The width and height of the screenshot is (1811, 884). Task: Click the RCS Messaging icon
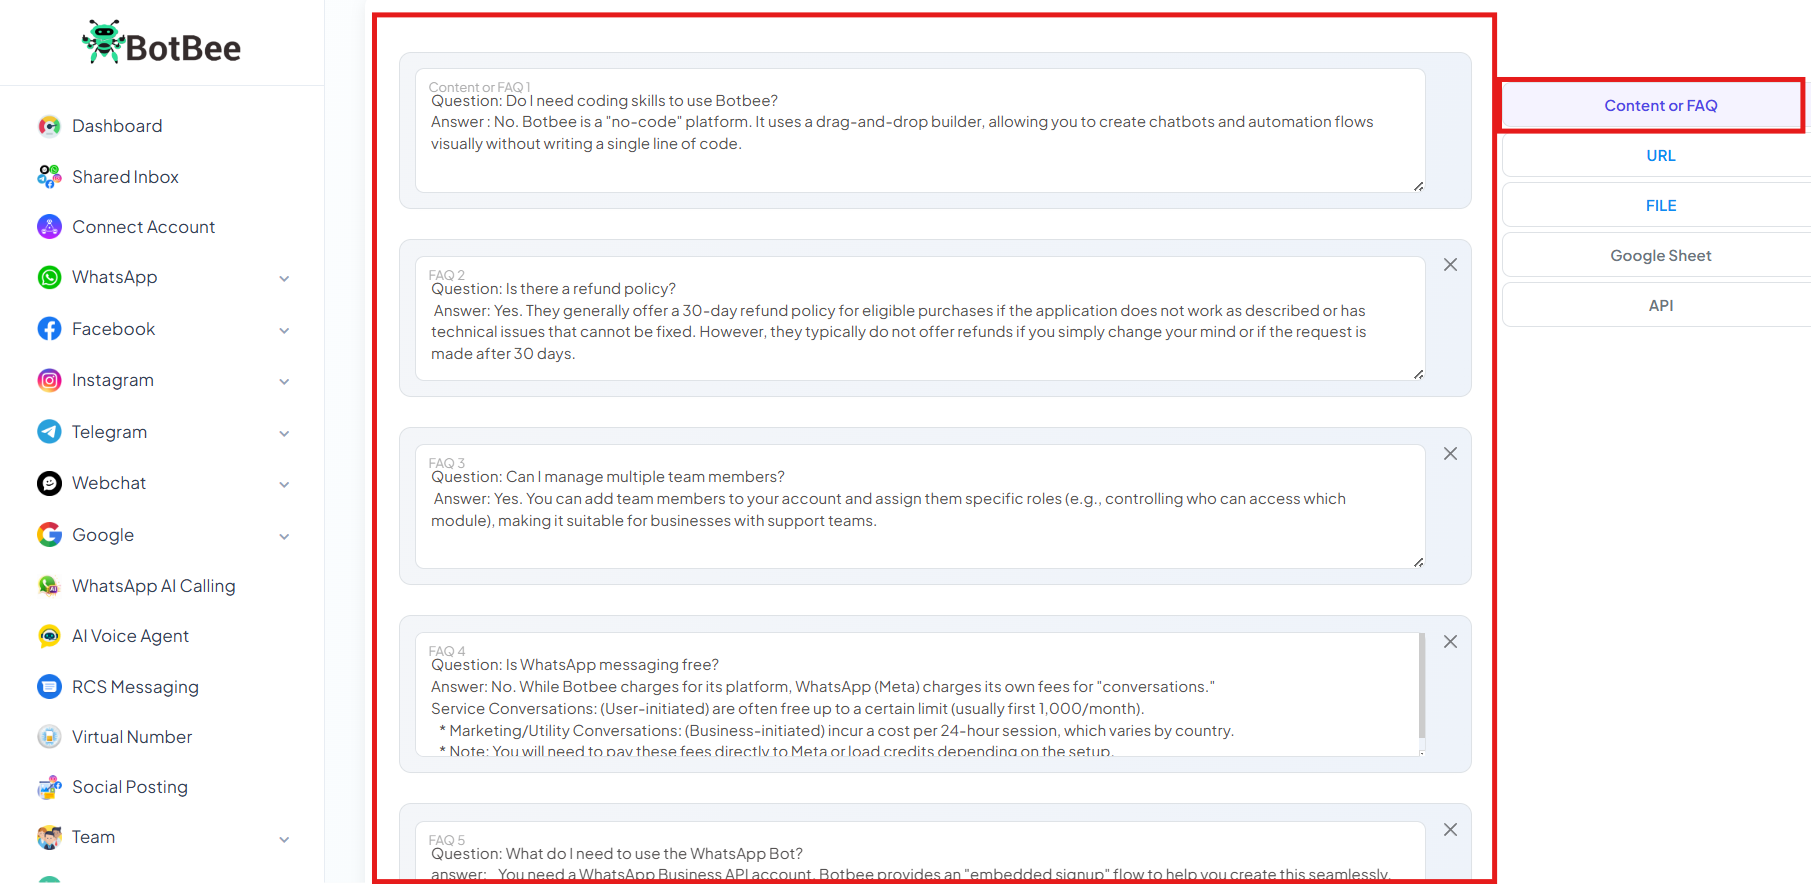[x=49, y=687]
